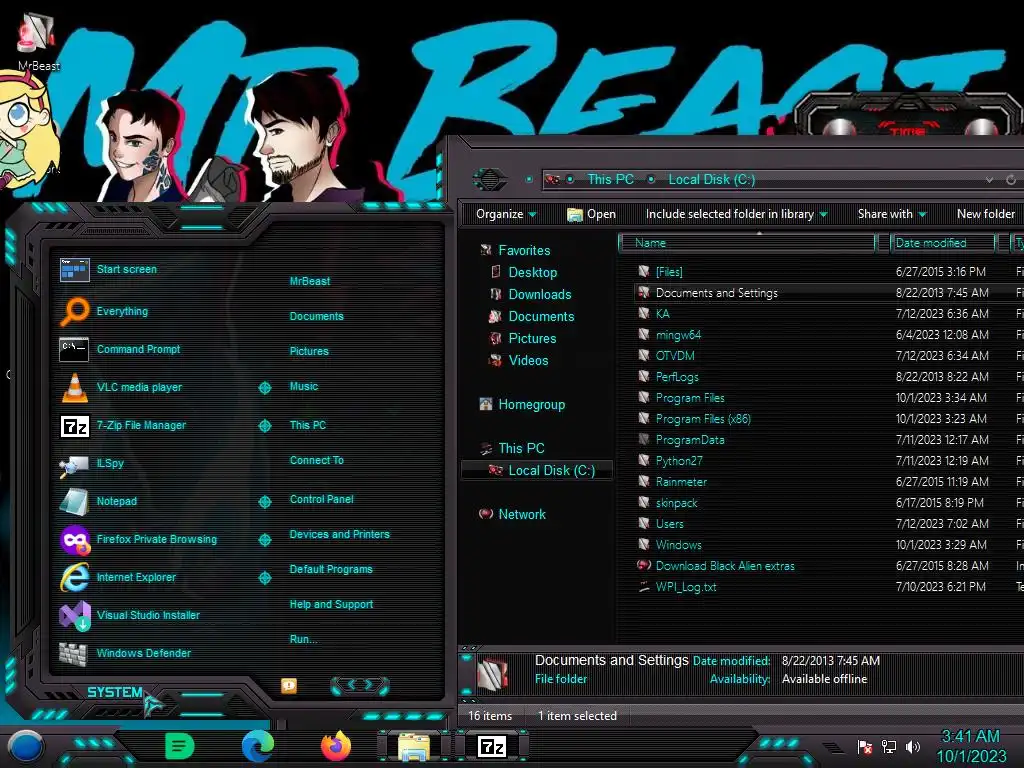Open Devices and Printers in Start menu
1024x768 pixels.
click(x=340, y=534)
